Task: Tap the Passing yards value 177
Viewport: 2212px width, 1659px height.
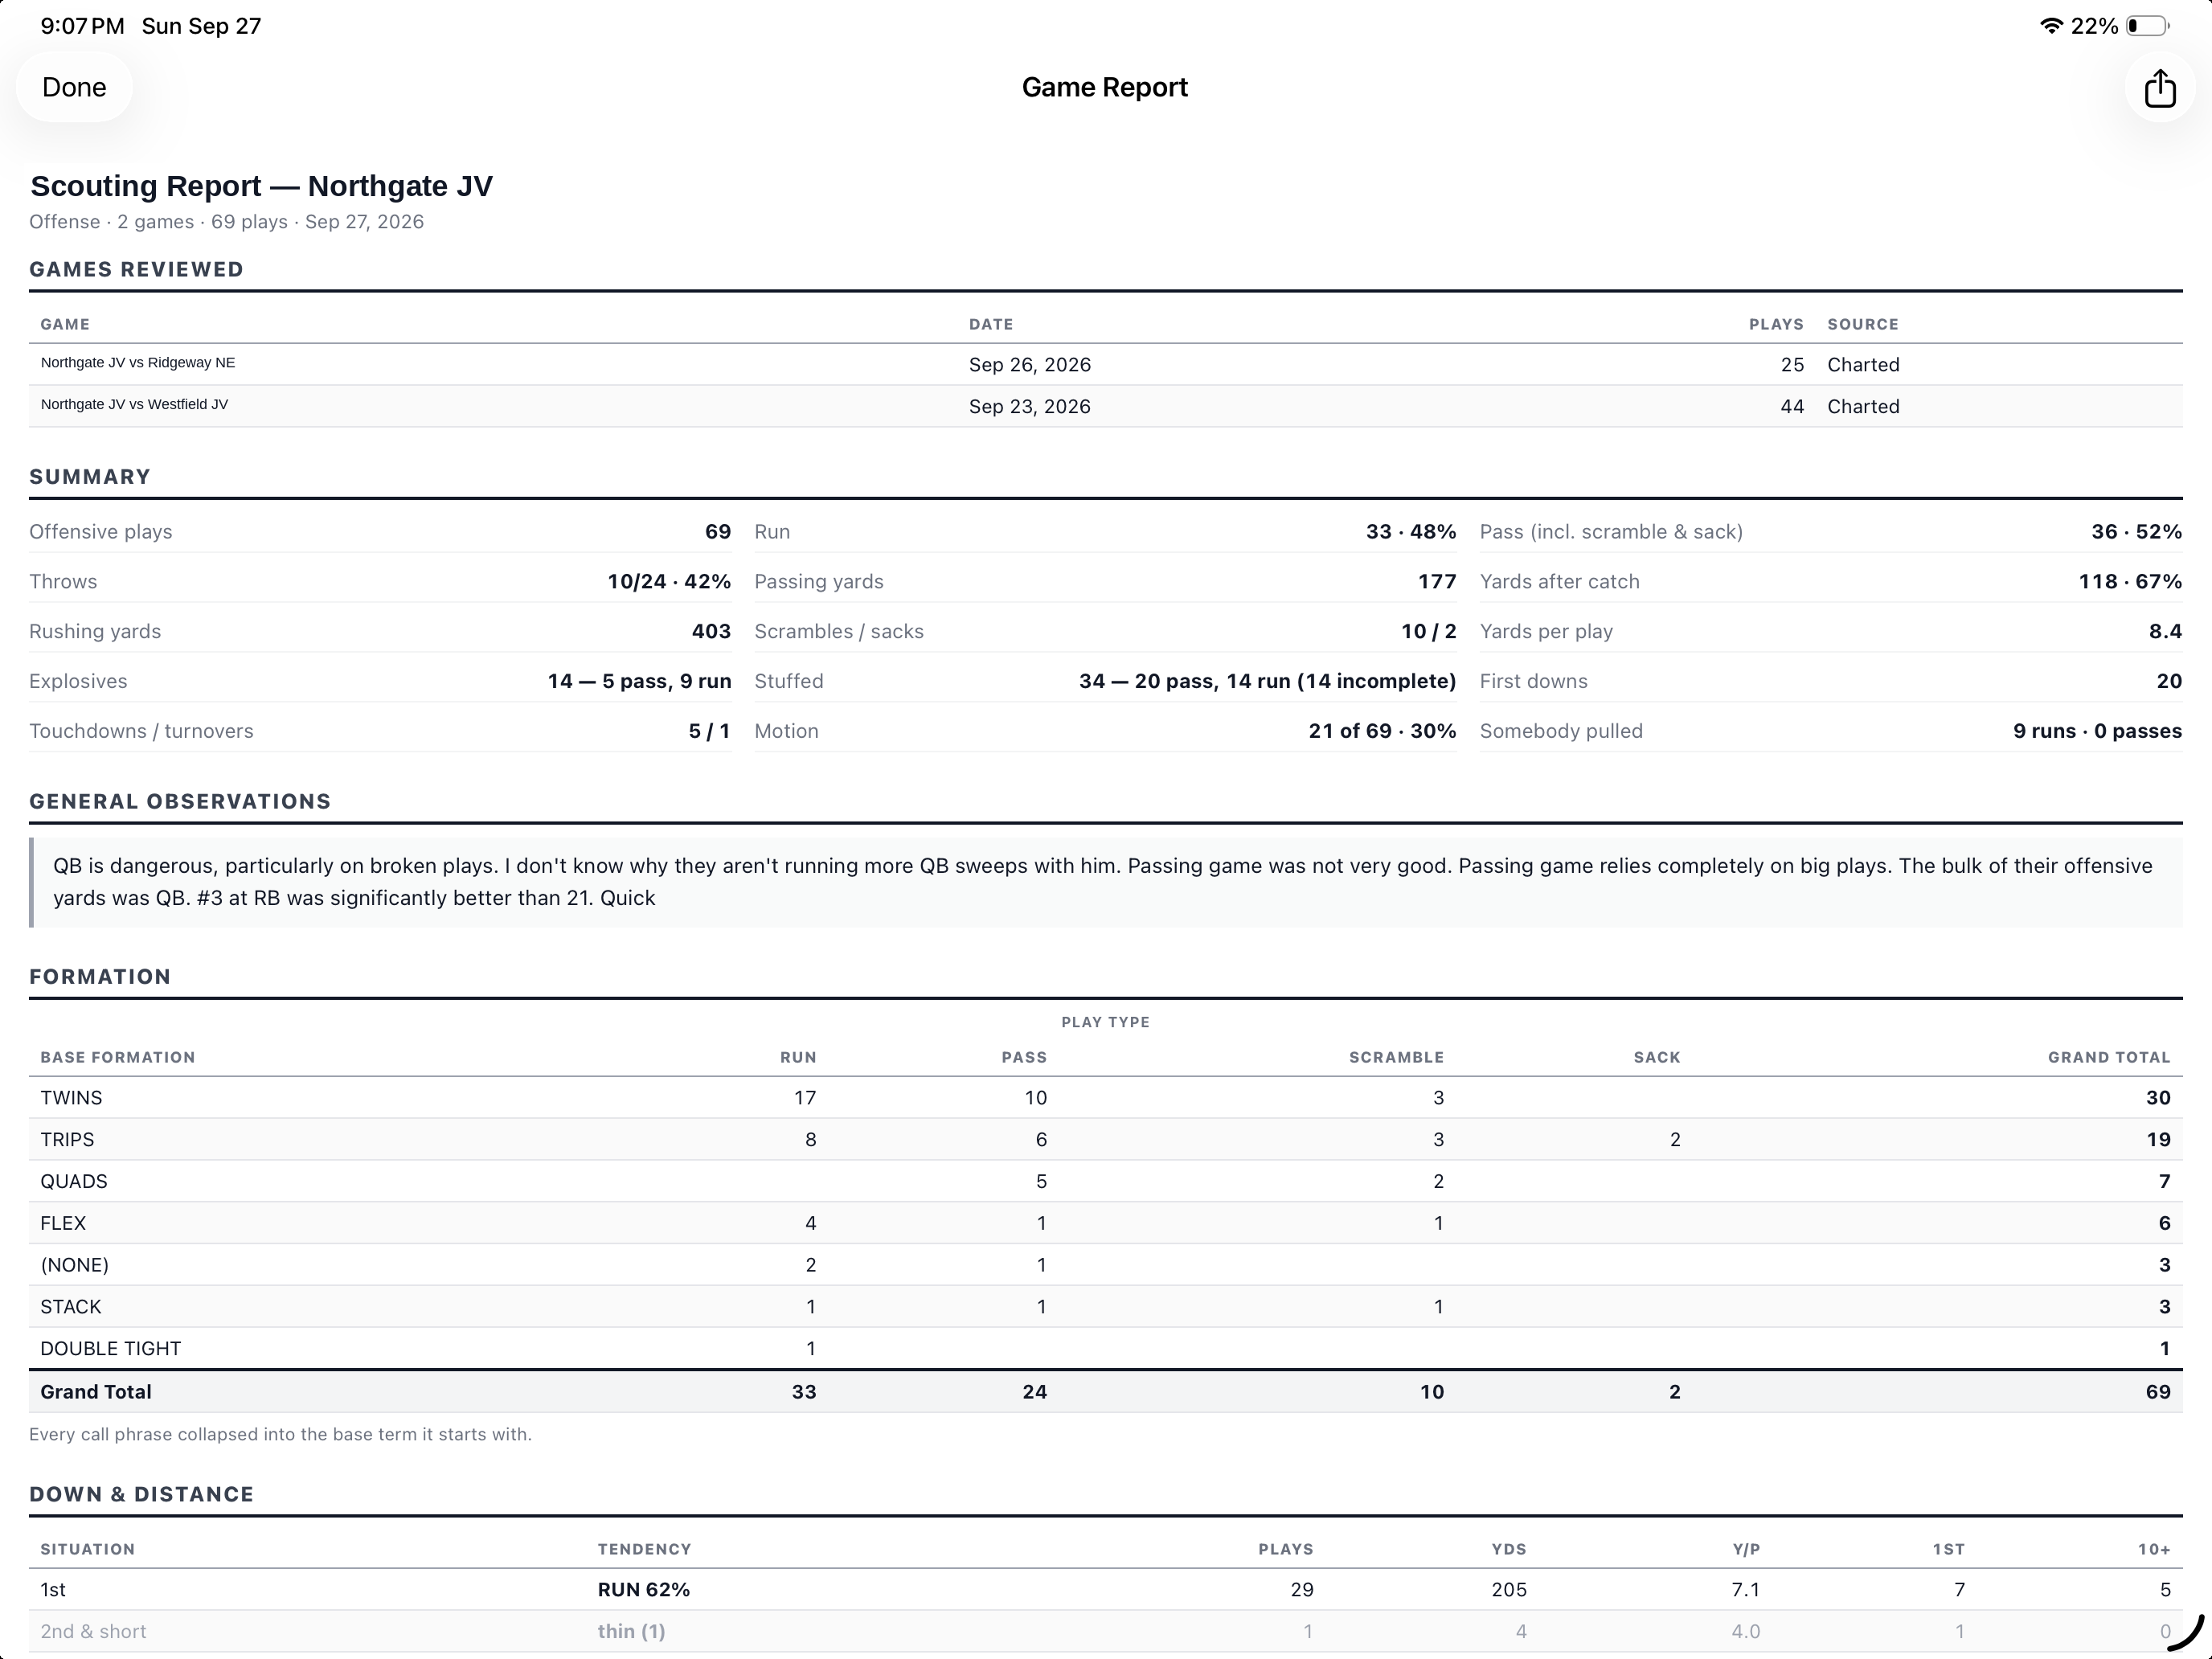Action: click(1437, 581)
